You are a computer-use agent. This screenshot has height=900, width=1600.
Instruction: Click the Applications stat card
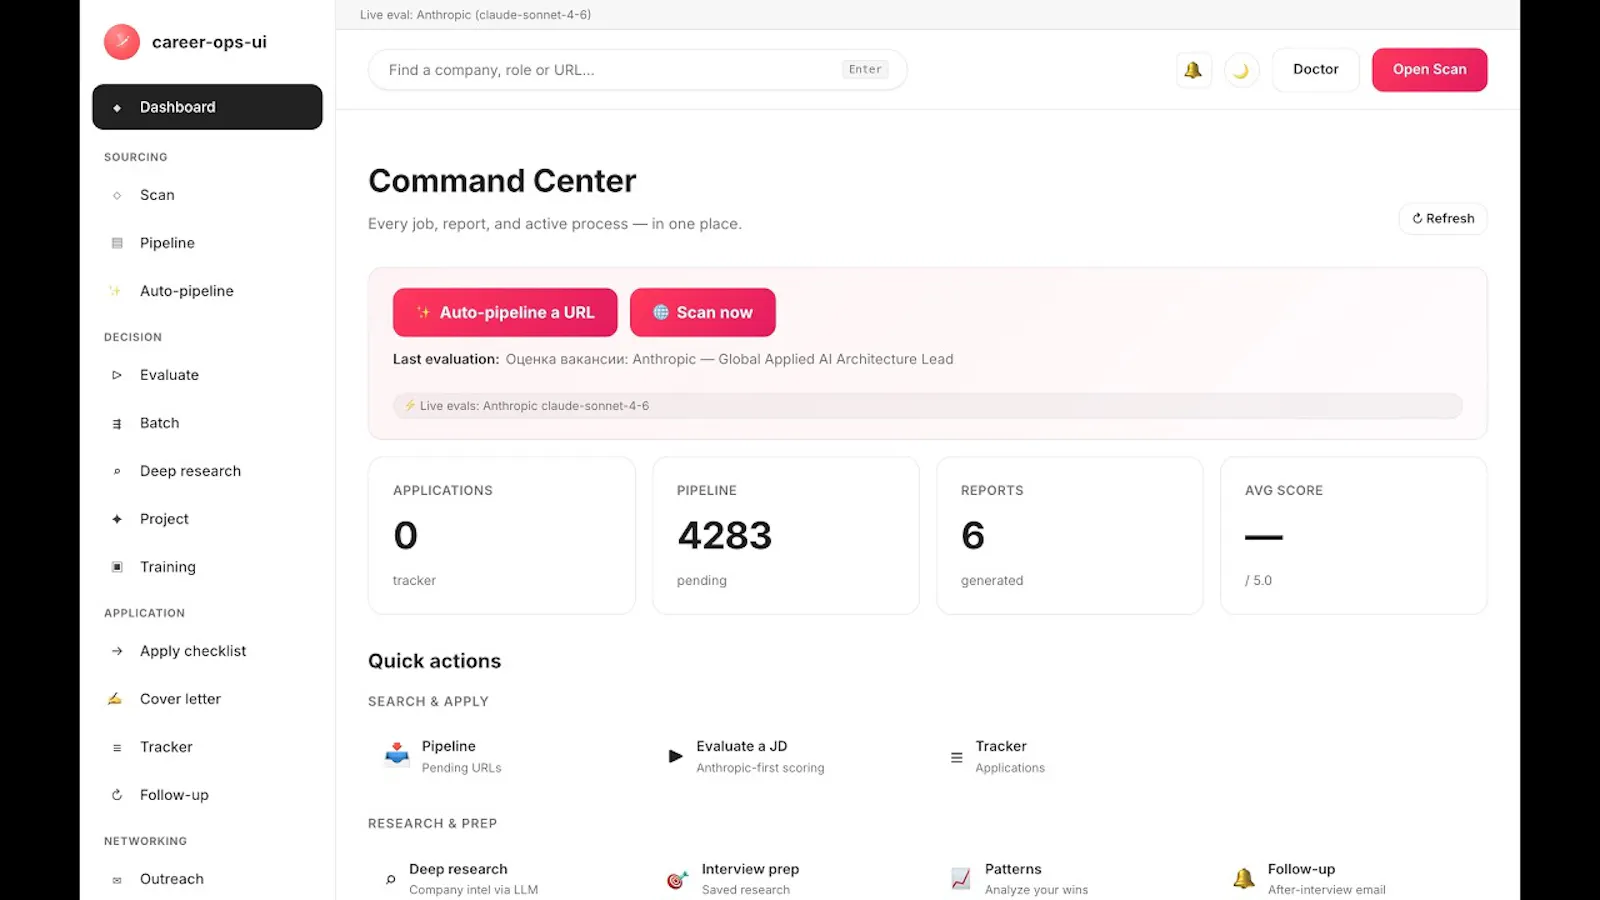(x=502, y=536)
